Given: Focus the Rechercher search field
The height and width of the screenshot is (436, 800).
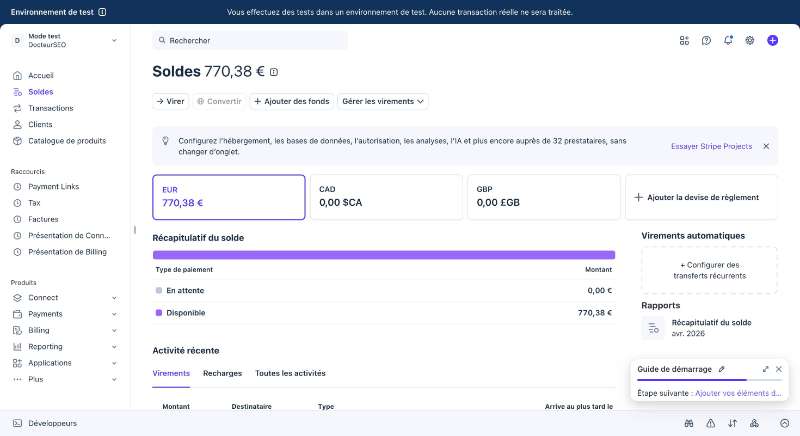Looking at the screenshot, I should coord(250,40).
